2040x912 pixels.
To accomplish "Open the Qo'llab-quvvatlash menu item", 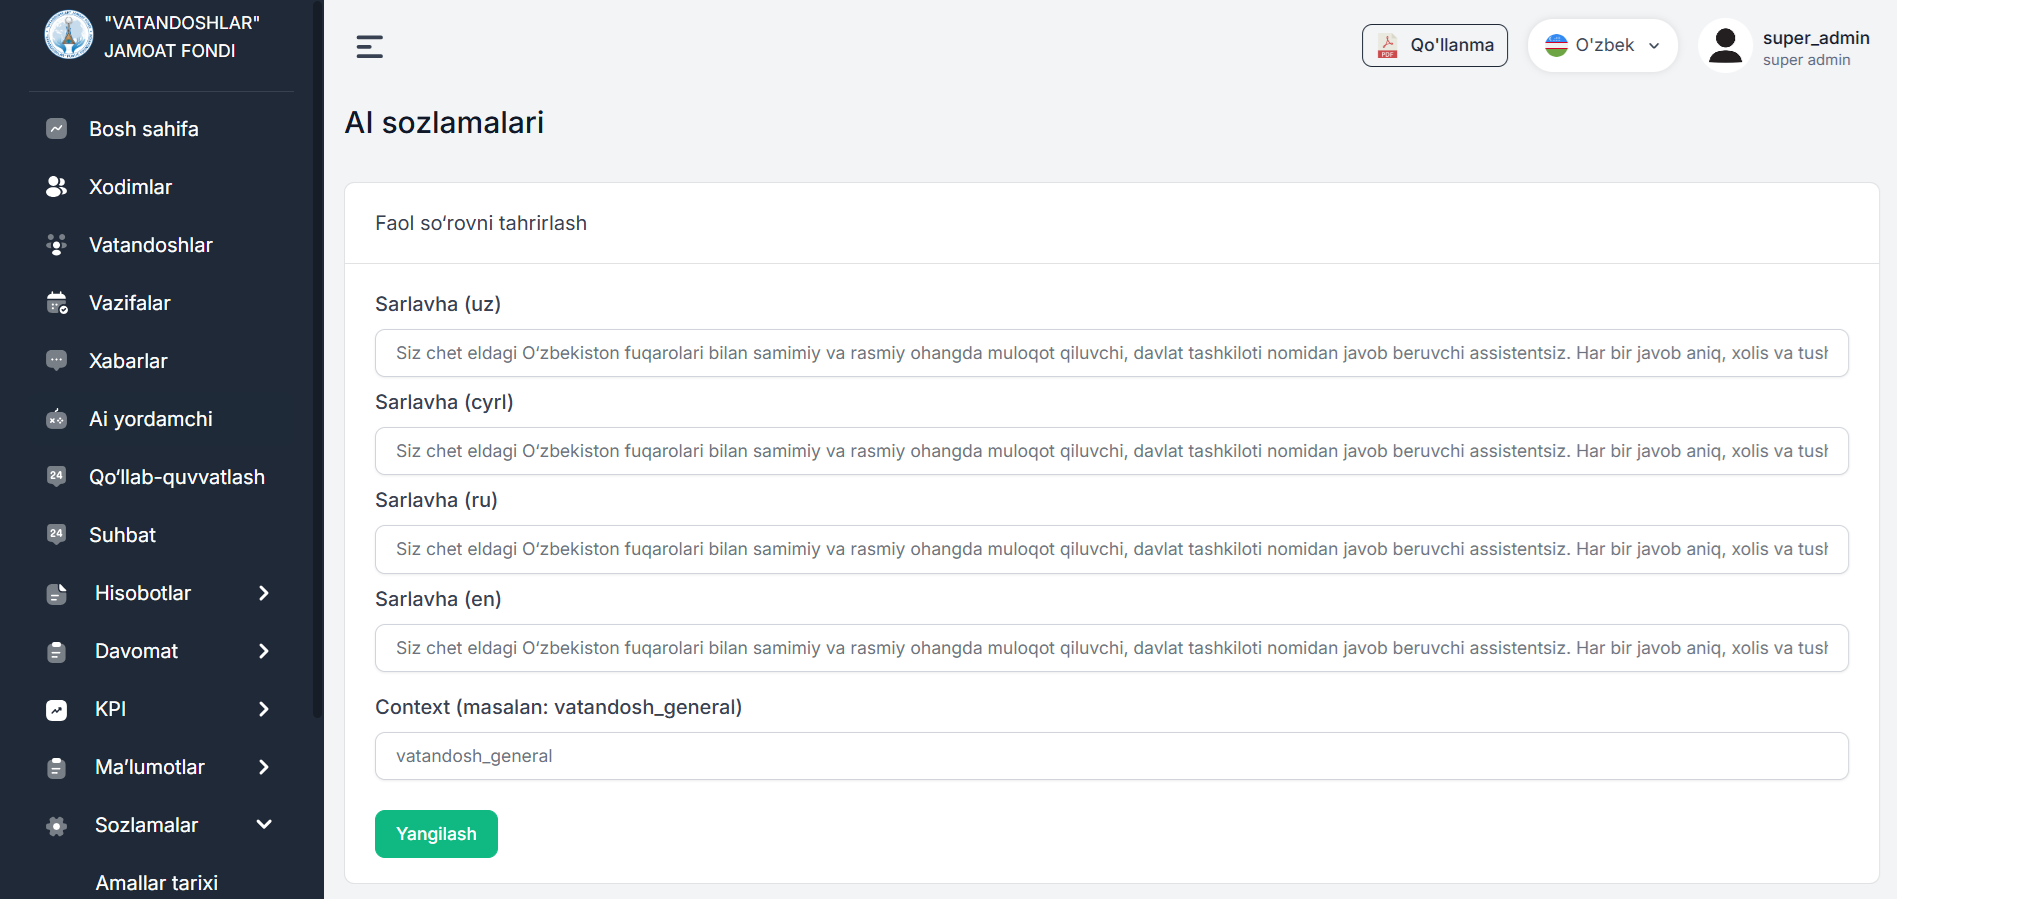I will 177,477.
